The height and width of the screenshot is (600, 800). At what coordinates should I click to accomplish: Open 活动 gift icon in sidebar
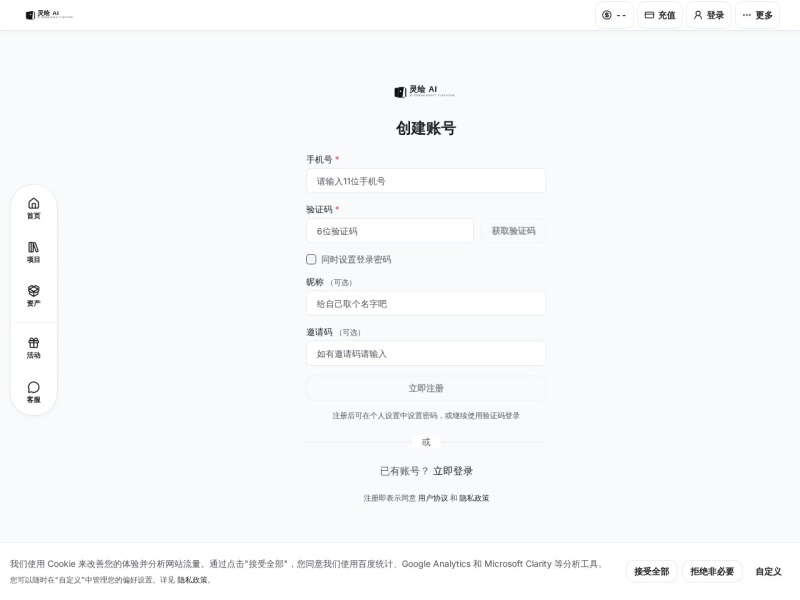point(34,348)
